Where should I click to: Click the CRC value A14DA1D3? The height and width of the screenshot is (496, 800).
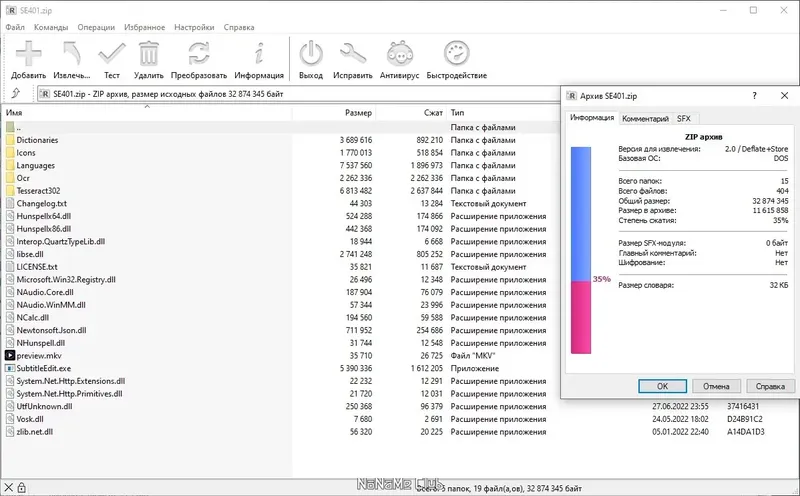click(744, 432)
